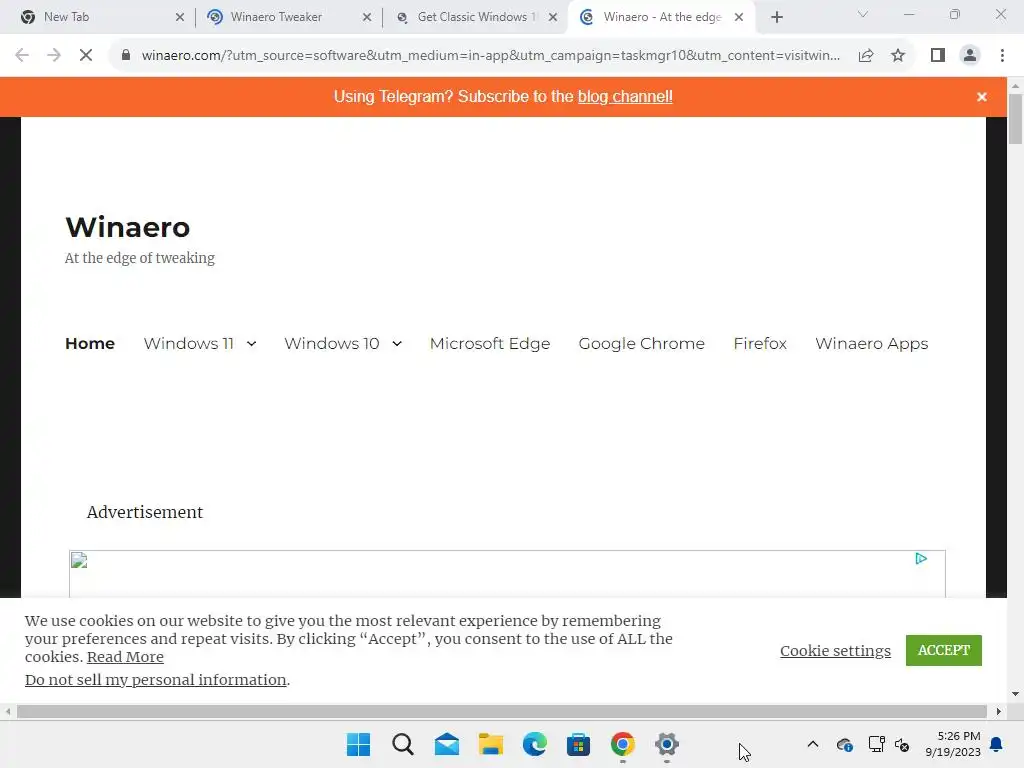Image resolution: width=1024 pixels, height=768 pixels.
Task: Click the address bar URL
Action: point(490,56)
